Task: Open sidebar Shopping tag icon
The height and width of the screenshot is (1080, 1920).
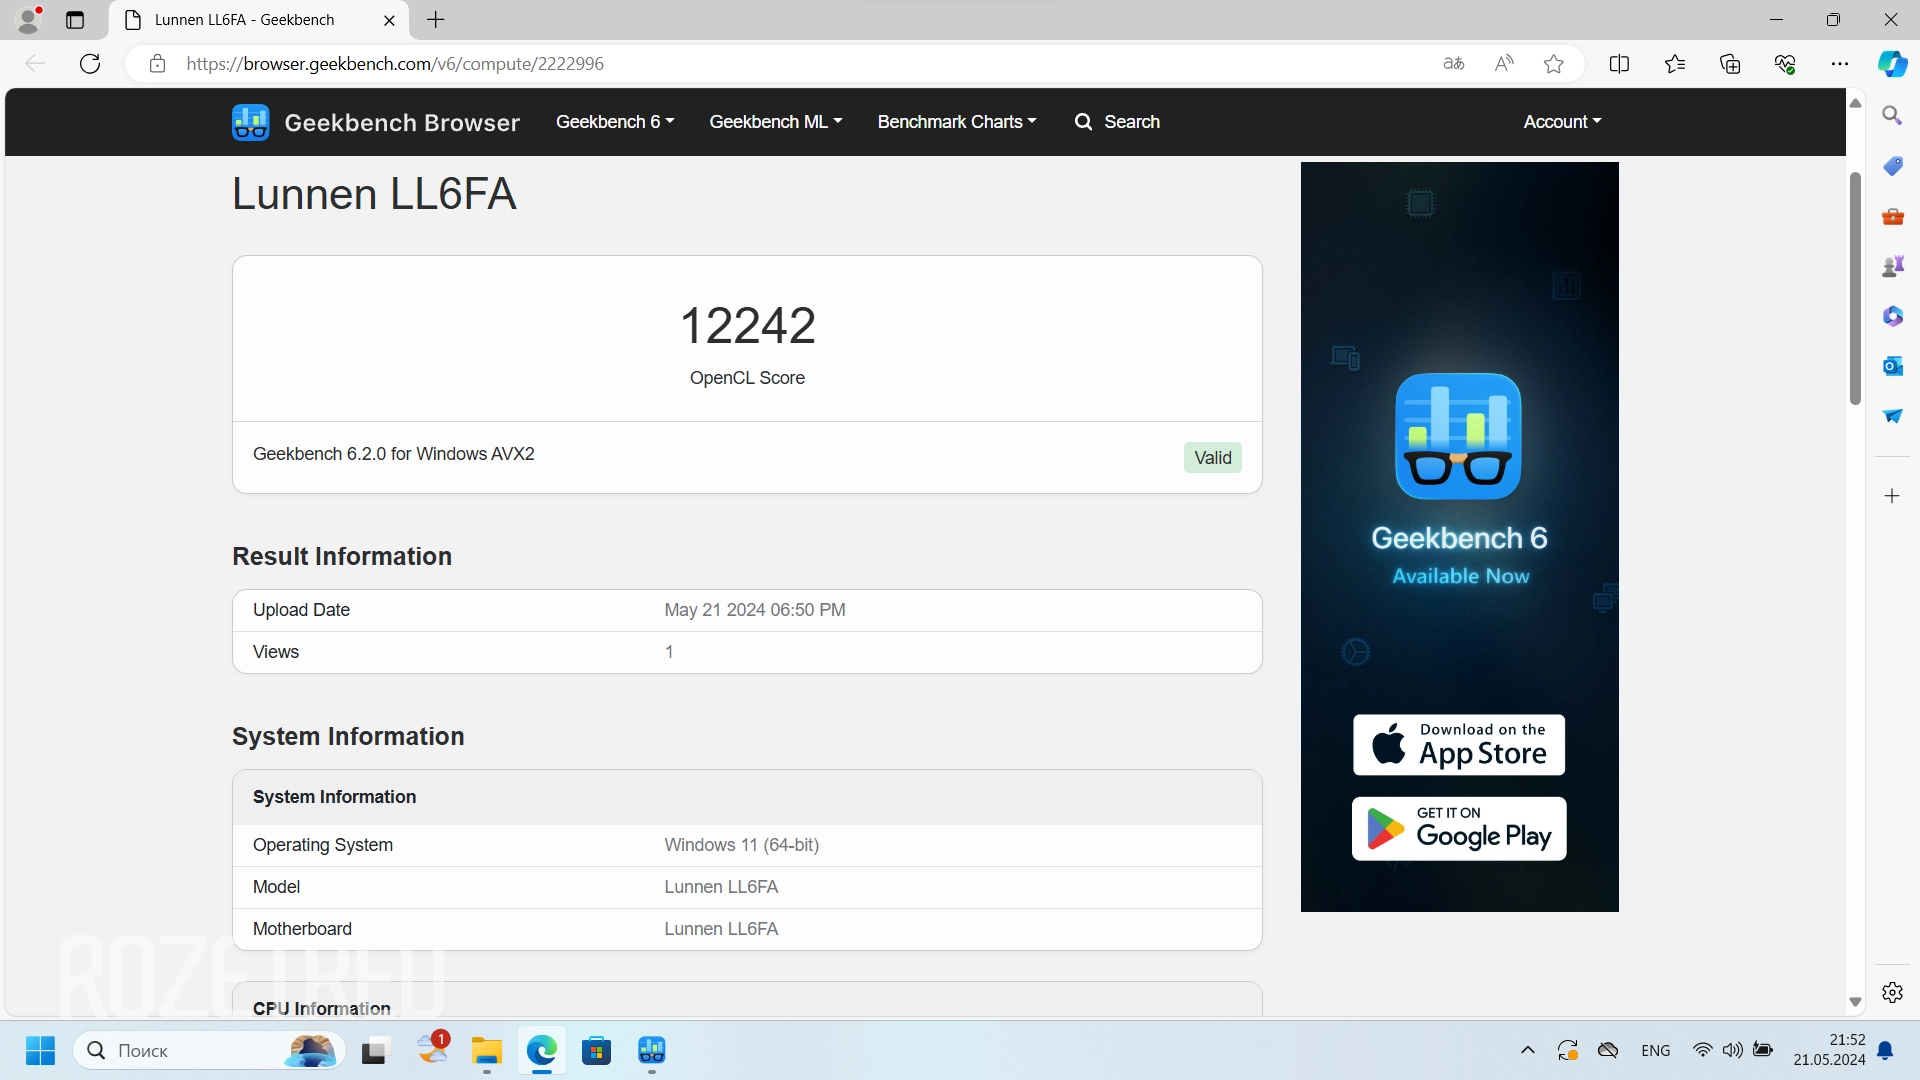Action: [x=1892, y=166]
